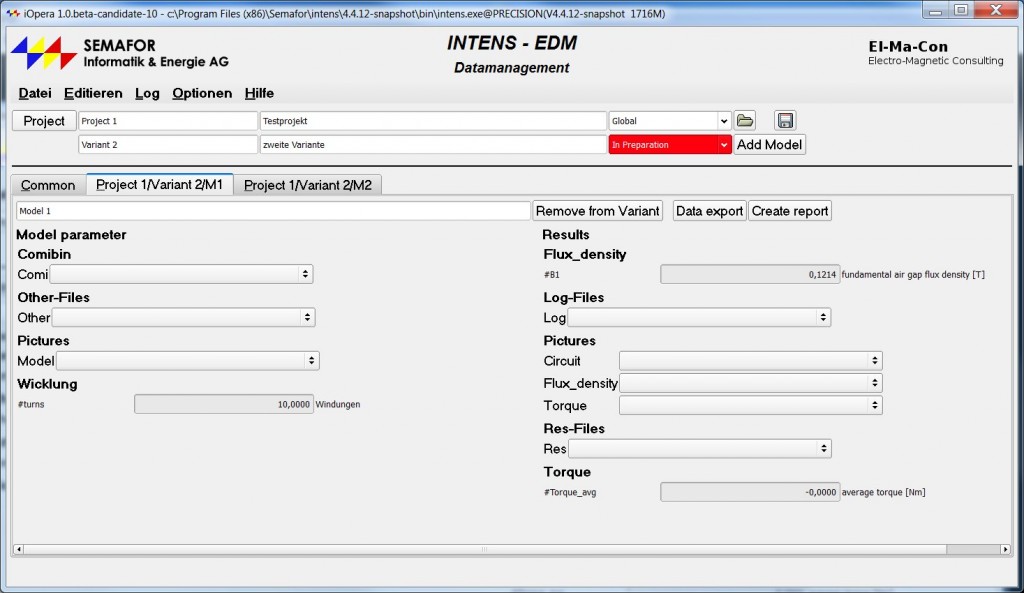
Task: Click the Model 1 name field
Action: coord(273,211)
